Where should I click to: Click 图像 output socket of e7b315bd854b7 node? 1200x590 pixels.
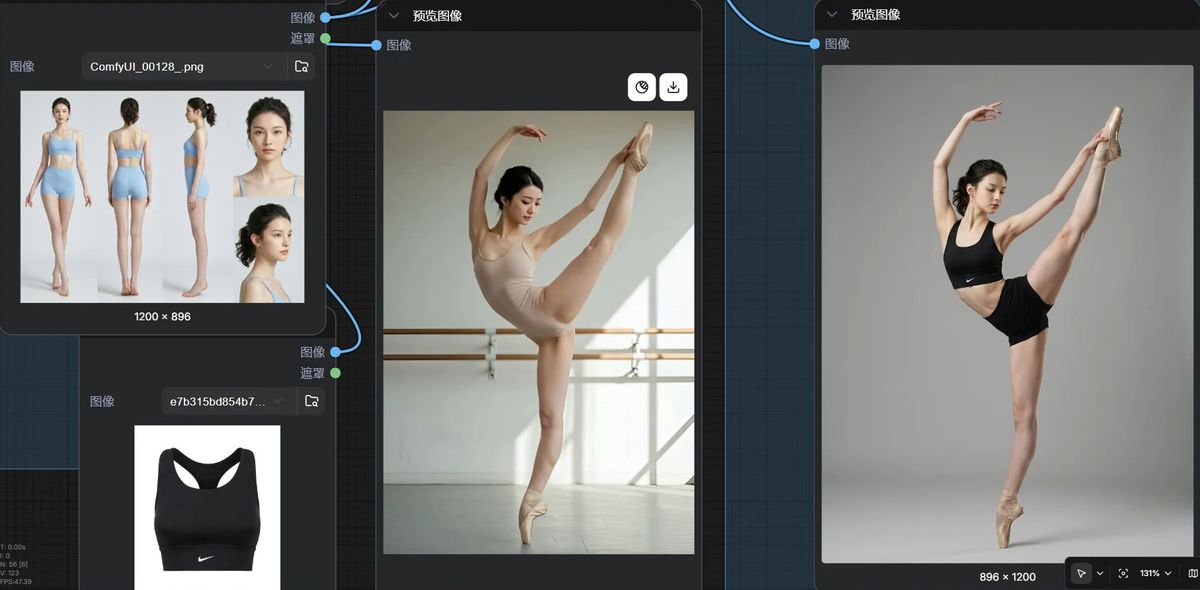coord(335,352)
